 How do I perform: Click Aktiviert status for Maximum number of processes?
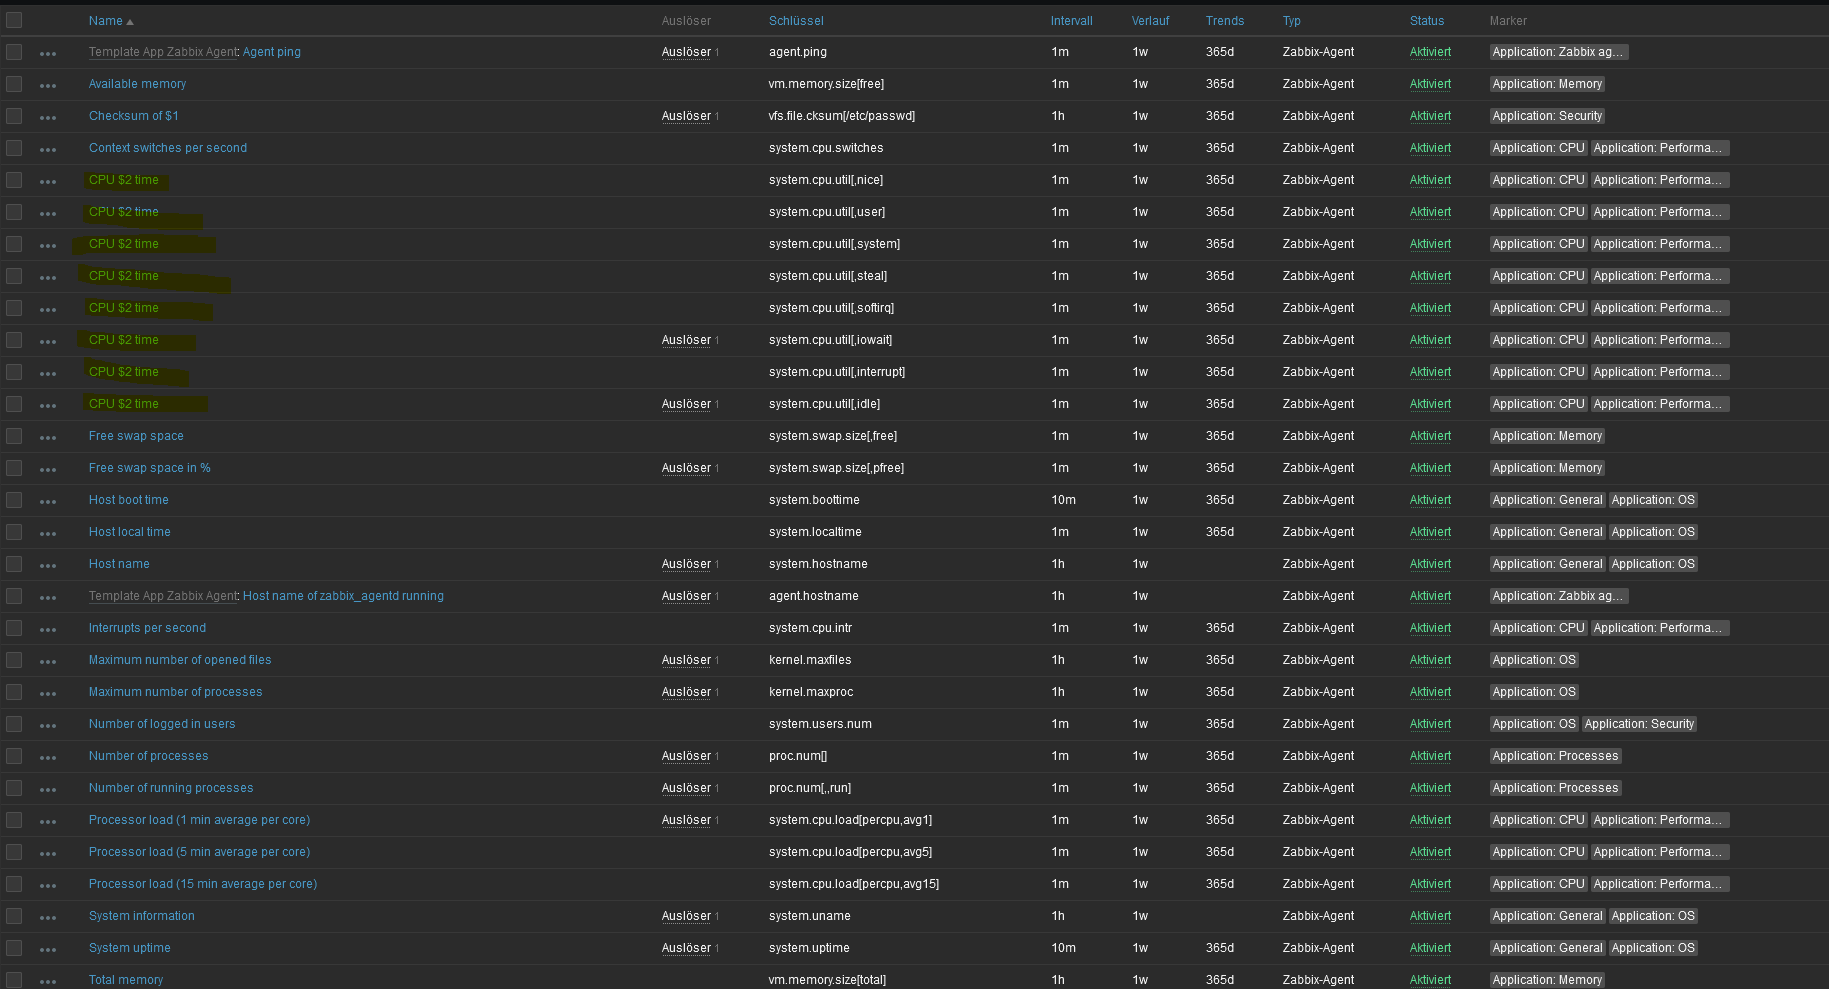[1430, 692]
